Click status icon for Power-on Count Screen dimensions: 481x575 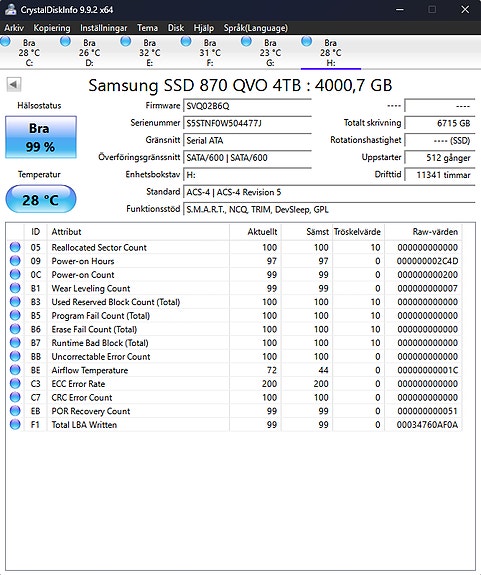15,274
